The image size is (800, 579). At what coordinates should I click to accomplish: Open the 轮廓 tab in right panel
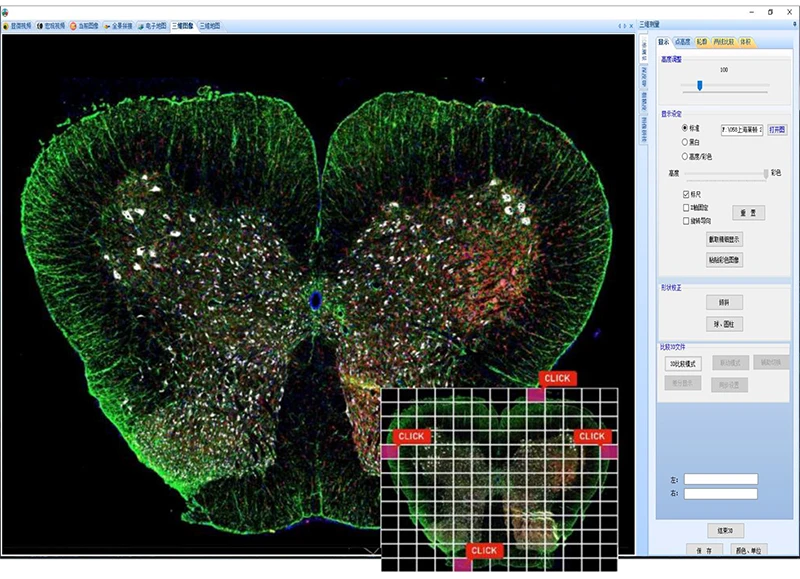click(x=703, y=42)
